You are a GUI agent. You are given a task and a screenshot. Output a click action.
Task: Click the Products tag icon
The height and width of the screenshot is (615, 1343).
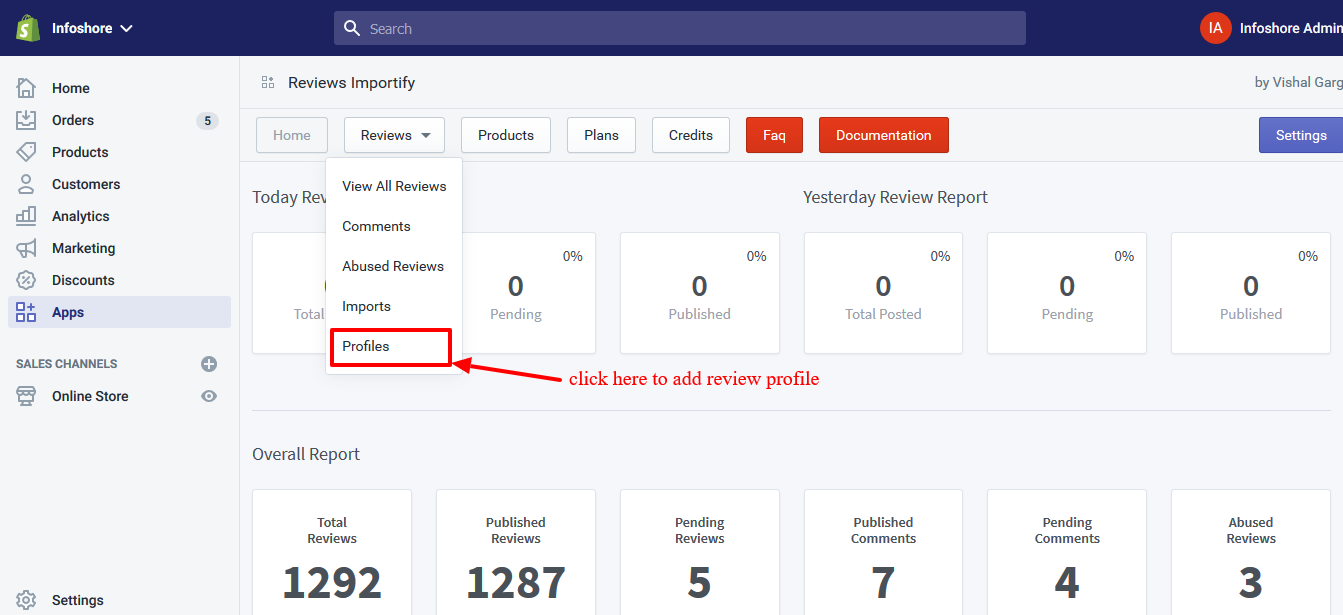(x=26, y=152)
